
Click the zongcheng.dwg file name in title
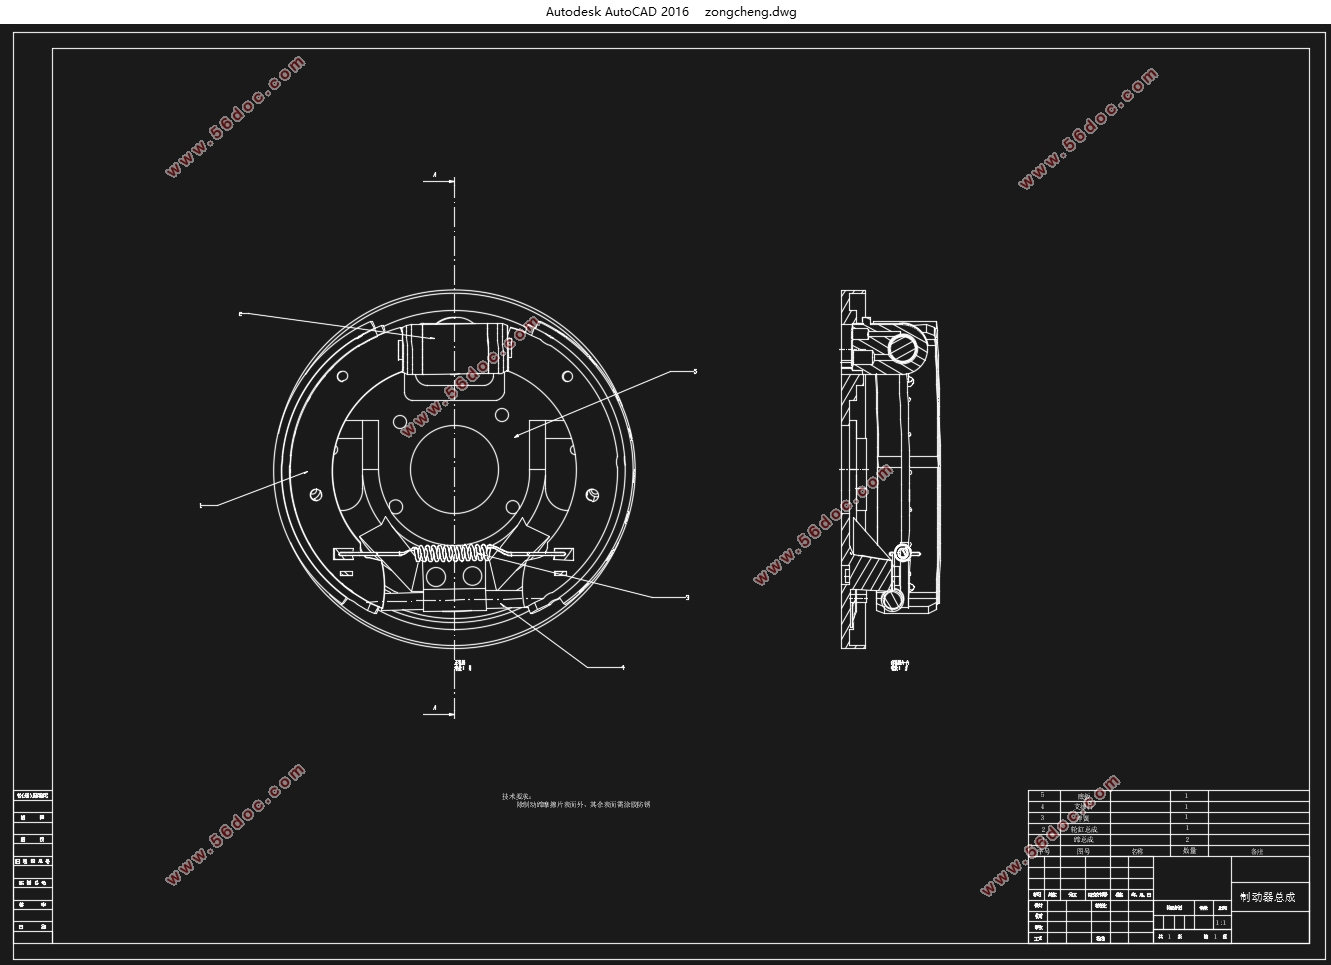(750, 12)
